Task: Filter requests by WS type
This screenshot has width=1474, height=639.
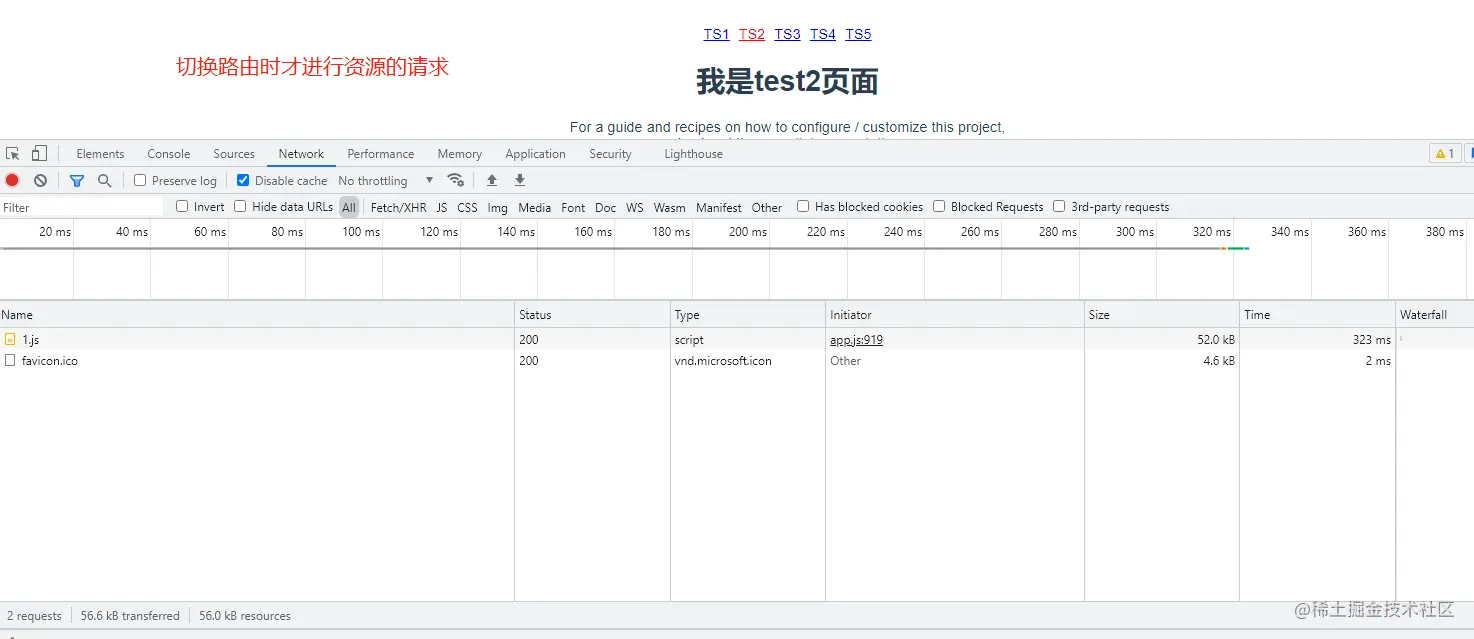Action: click(x=635, y=208)
